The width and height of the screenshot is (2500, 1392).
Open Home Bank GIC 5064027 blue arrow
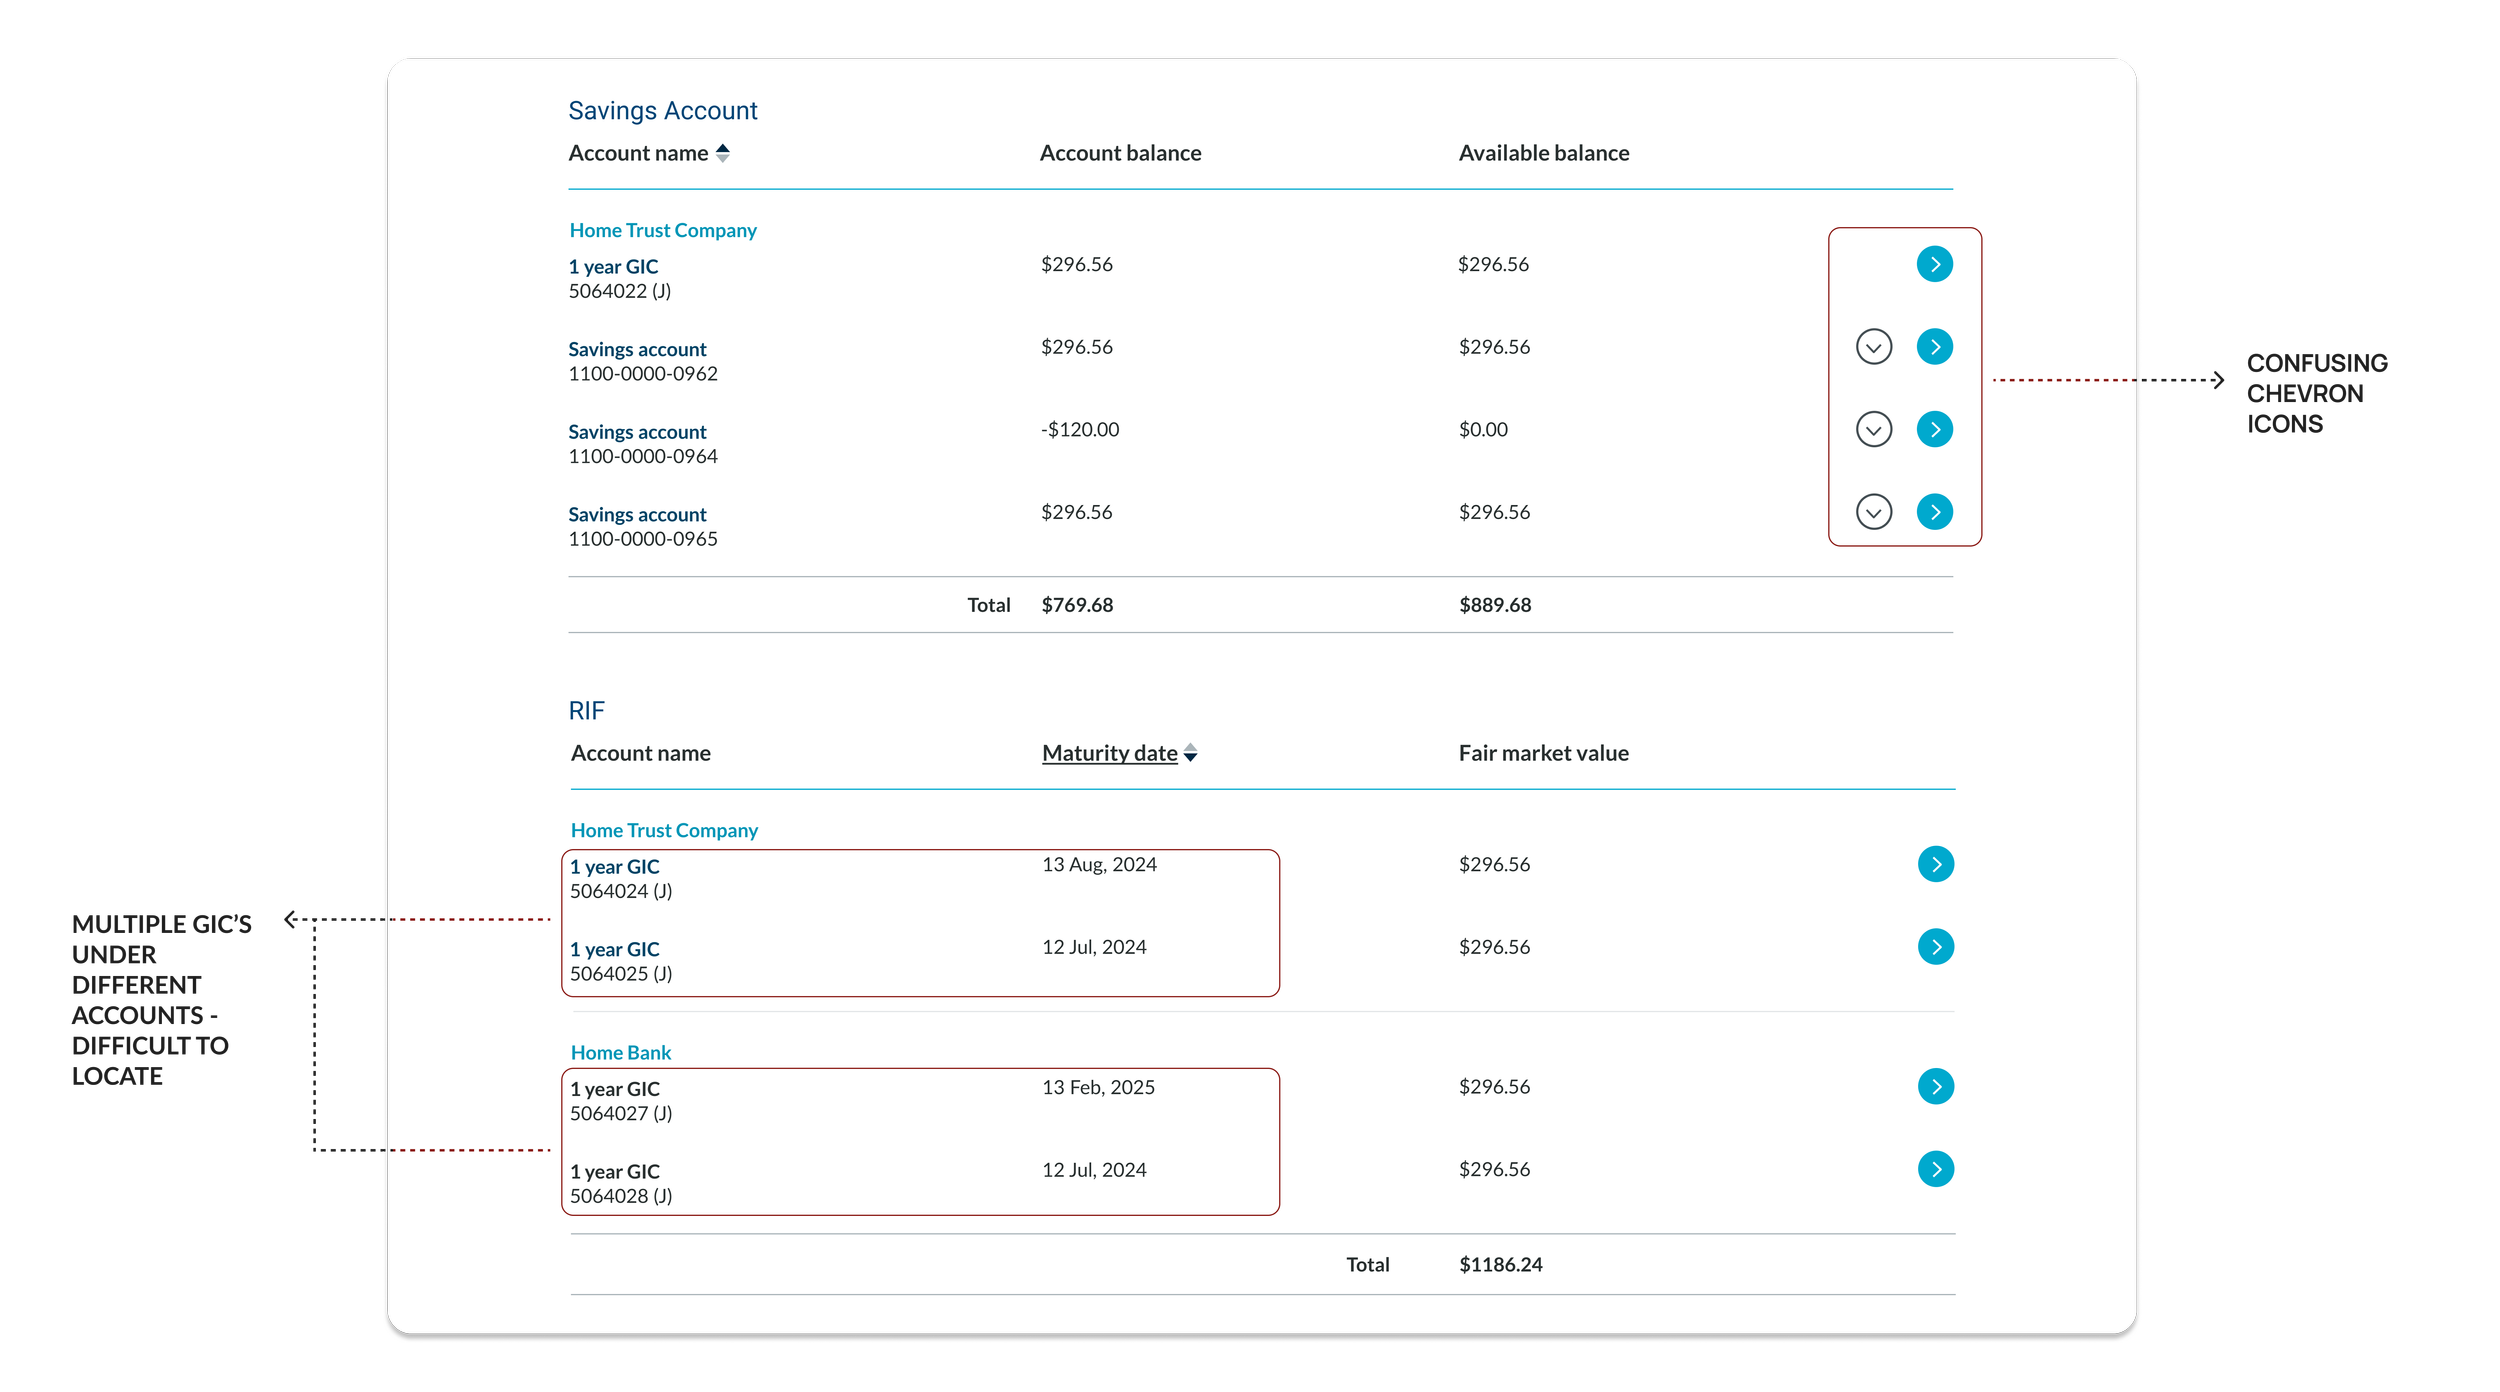1935,1086
